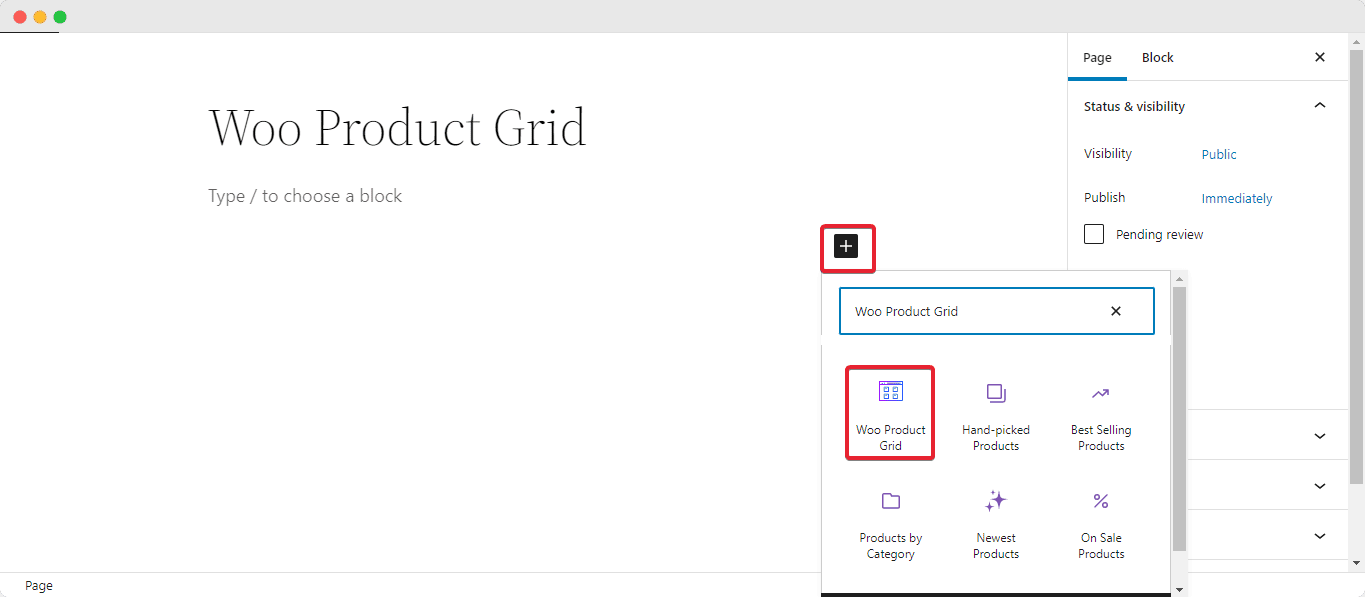
Task: Click the Visibility label in the sidebar
Action: coord(1108,154)
